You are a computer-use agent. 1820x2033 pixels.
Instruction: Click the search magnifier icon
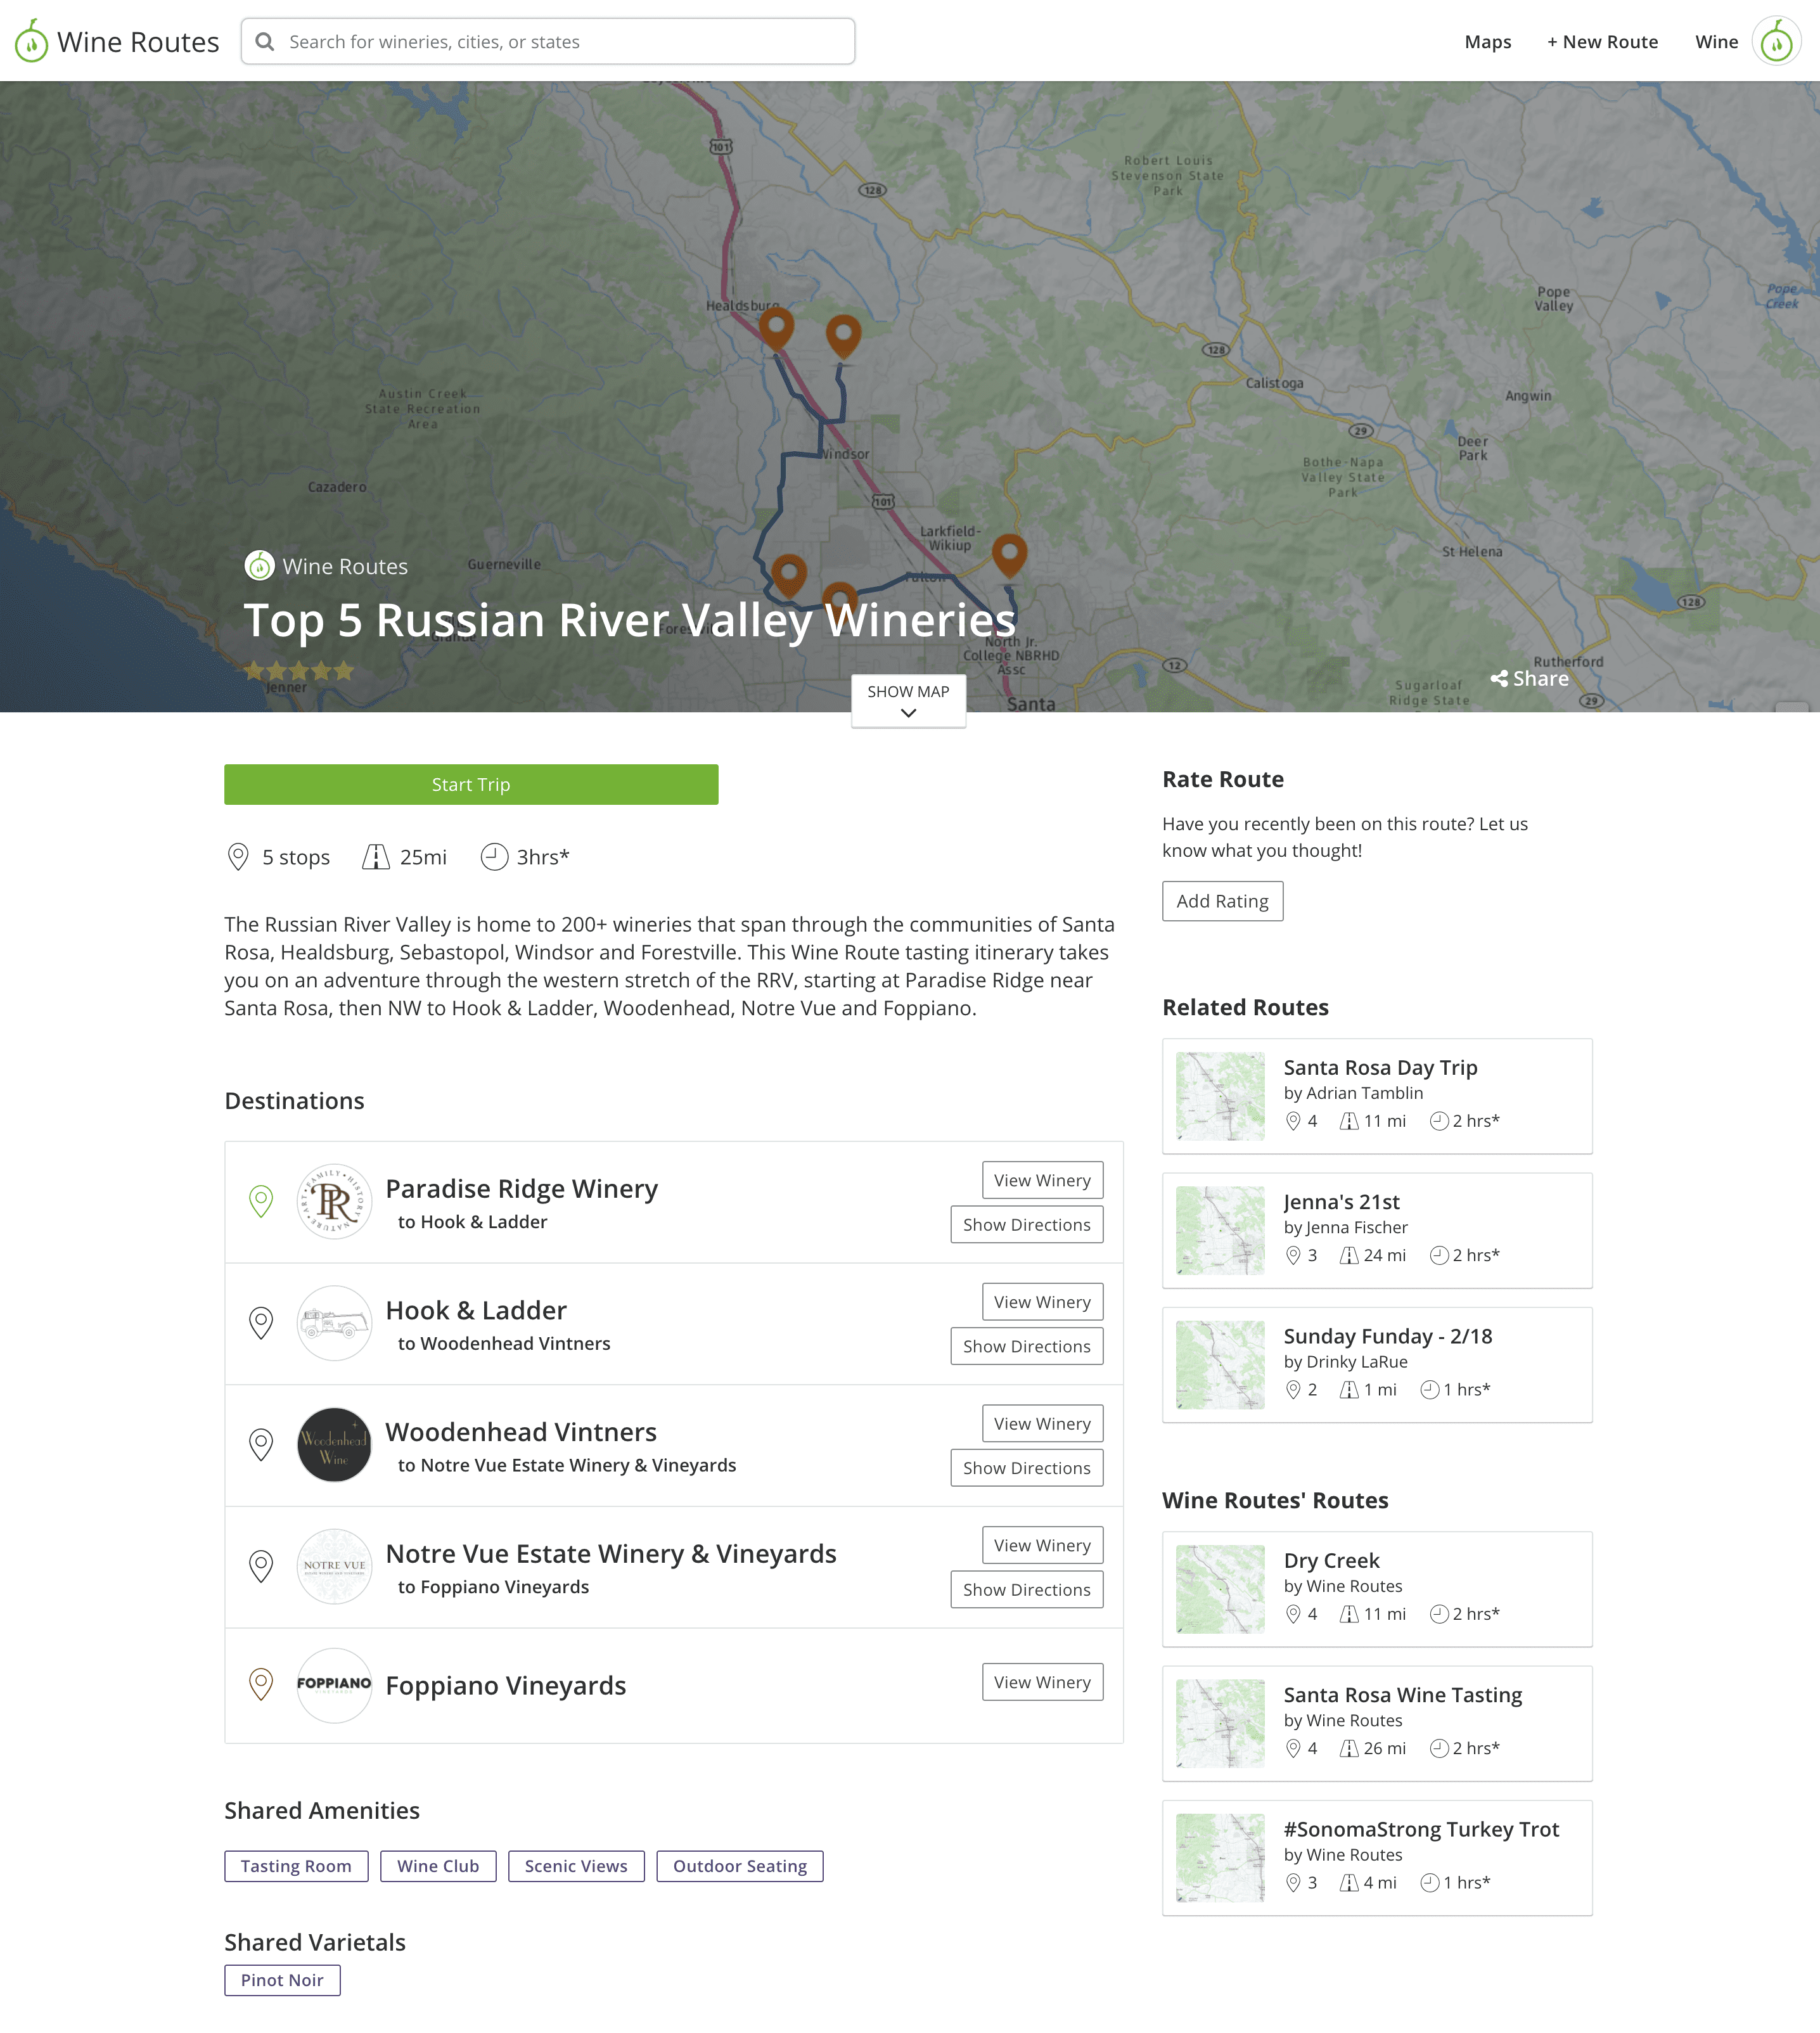265,42
